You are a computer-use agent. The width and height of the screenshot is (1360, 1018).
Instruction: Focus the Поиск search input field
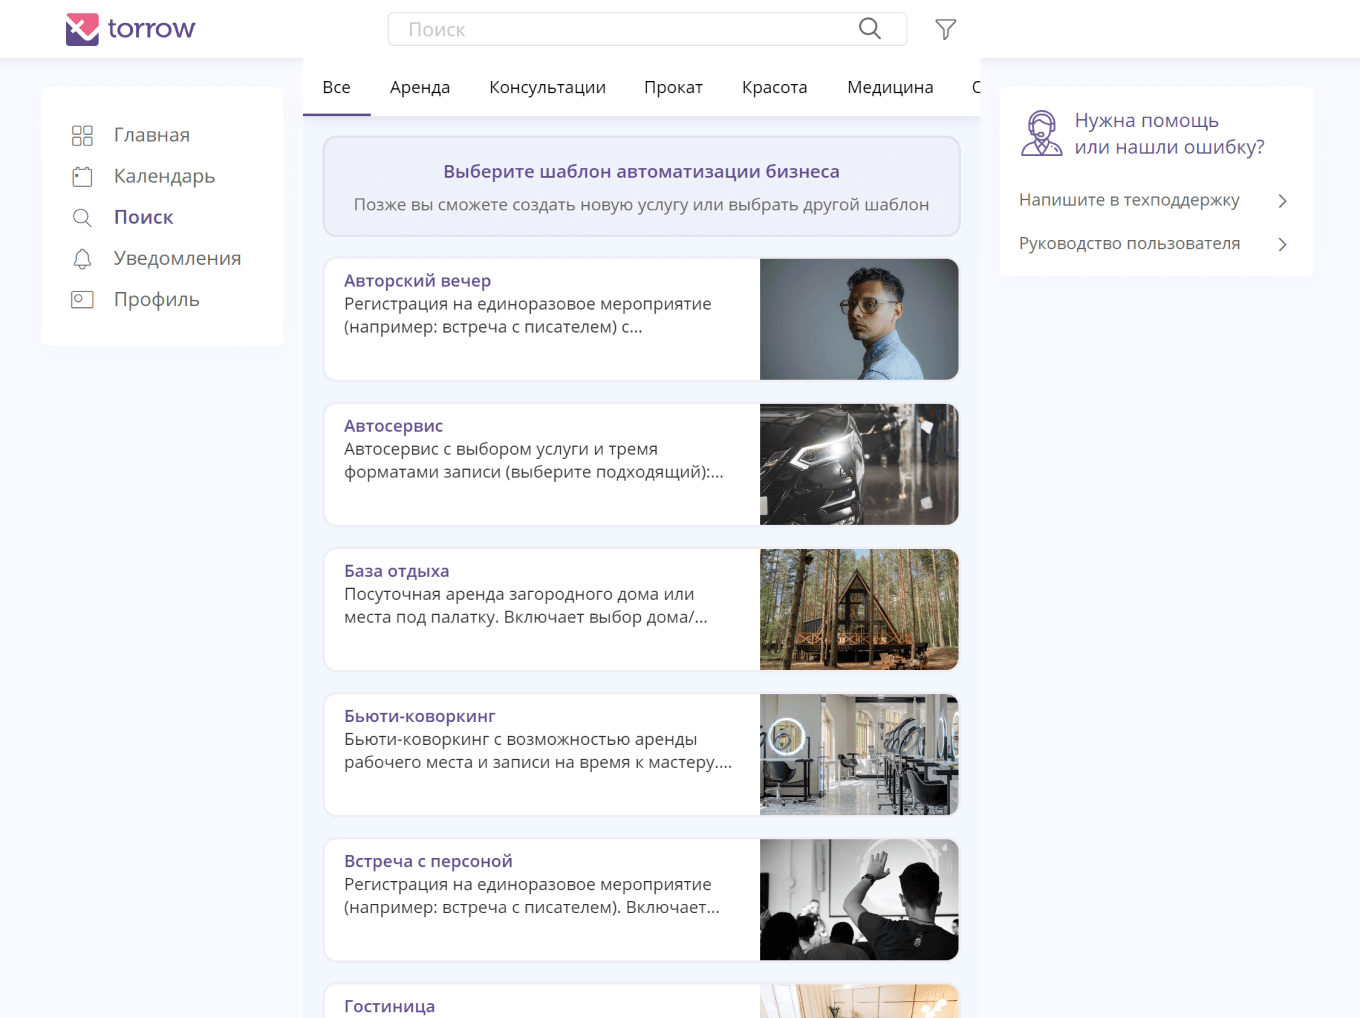pos(620,30)
